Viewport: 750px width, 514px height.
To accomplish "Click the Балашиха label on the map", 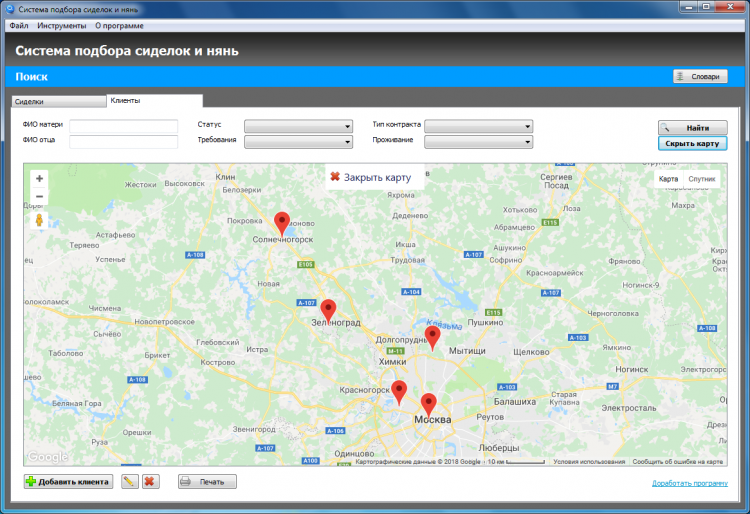I will click(x=515, y=402).
